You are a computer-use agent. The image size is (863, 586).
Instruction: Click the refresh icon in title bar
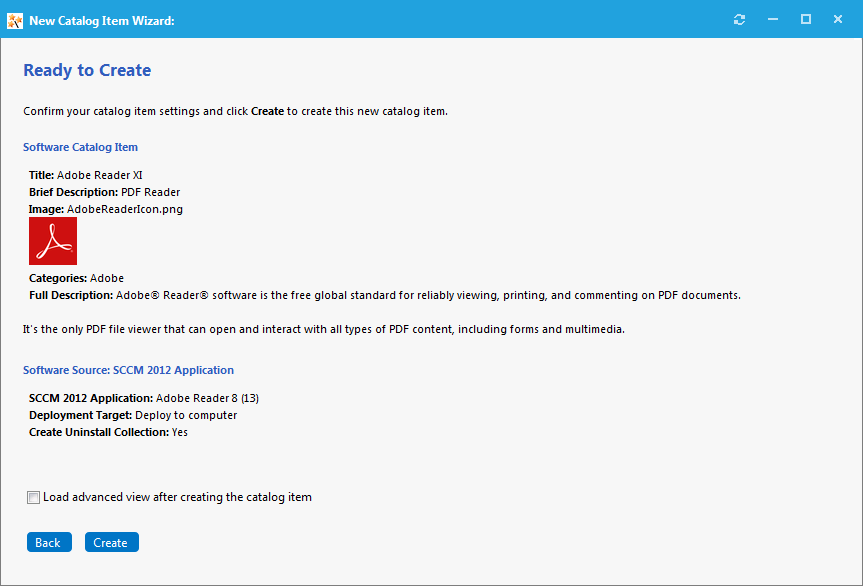click(x=739, y=19)
